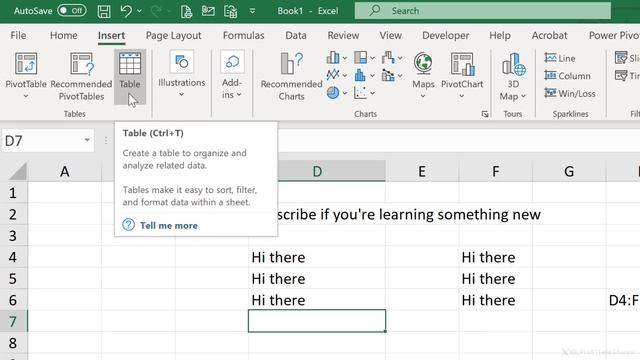The height and width of the screenshot is (360, 640).
Task: Switch to the Formulas tab
Action: pos(244,36)
